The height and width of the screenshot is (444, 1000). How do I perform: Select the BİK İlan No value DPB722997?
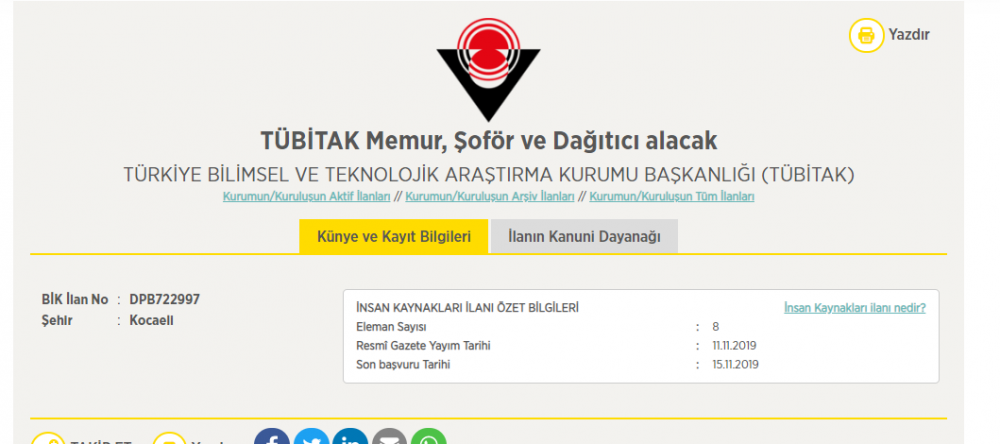[x=165, y=299]
